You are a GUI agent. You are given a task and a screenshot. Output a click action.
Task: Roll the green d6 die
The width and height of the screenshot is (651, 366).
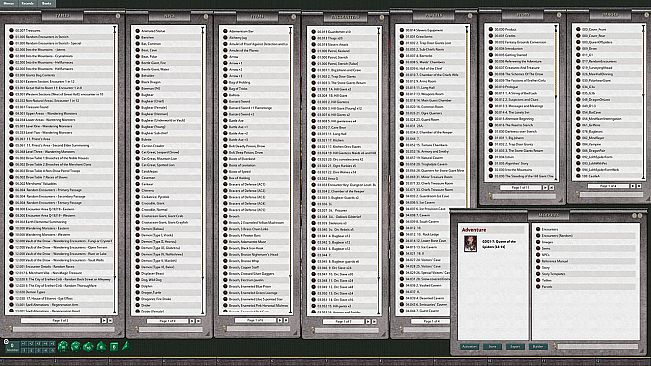pyautogui.click(x=113, y=346)
